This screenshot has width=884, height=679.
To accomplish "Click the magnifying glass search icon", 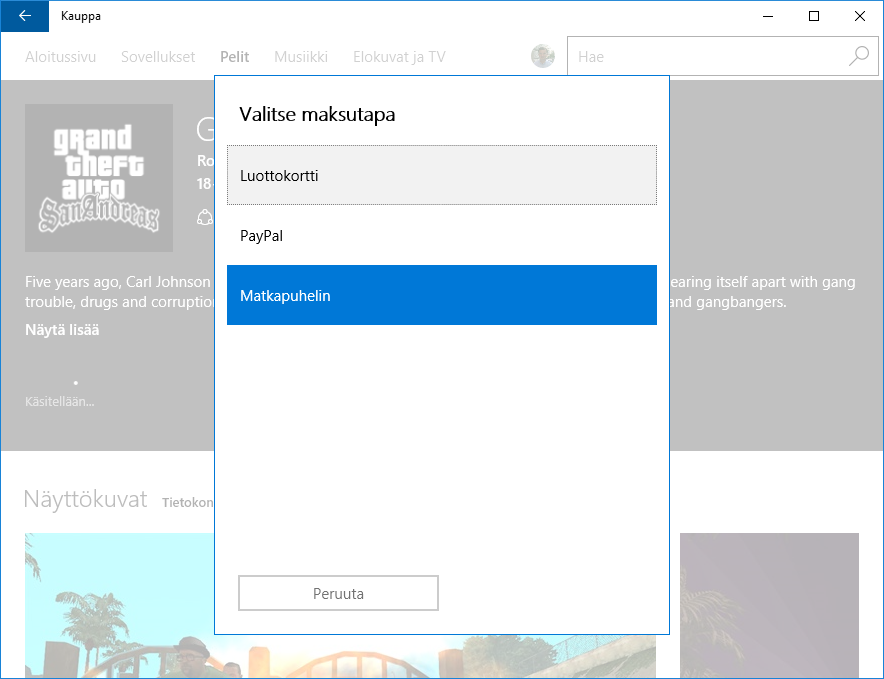I will point(858,57).
